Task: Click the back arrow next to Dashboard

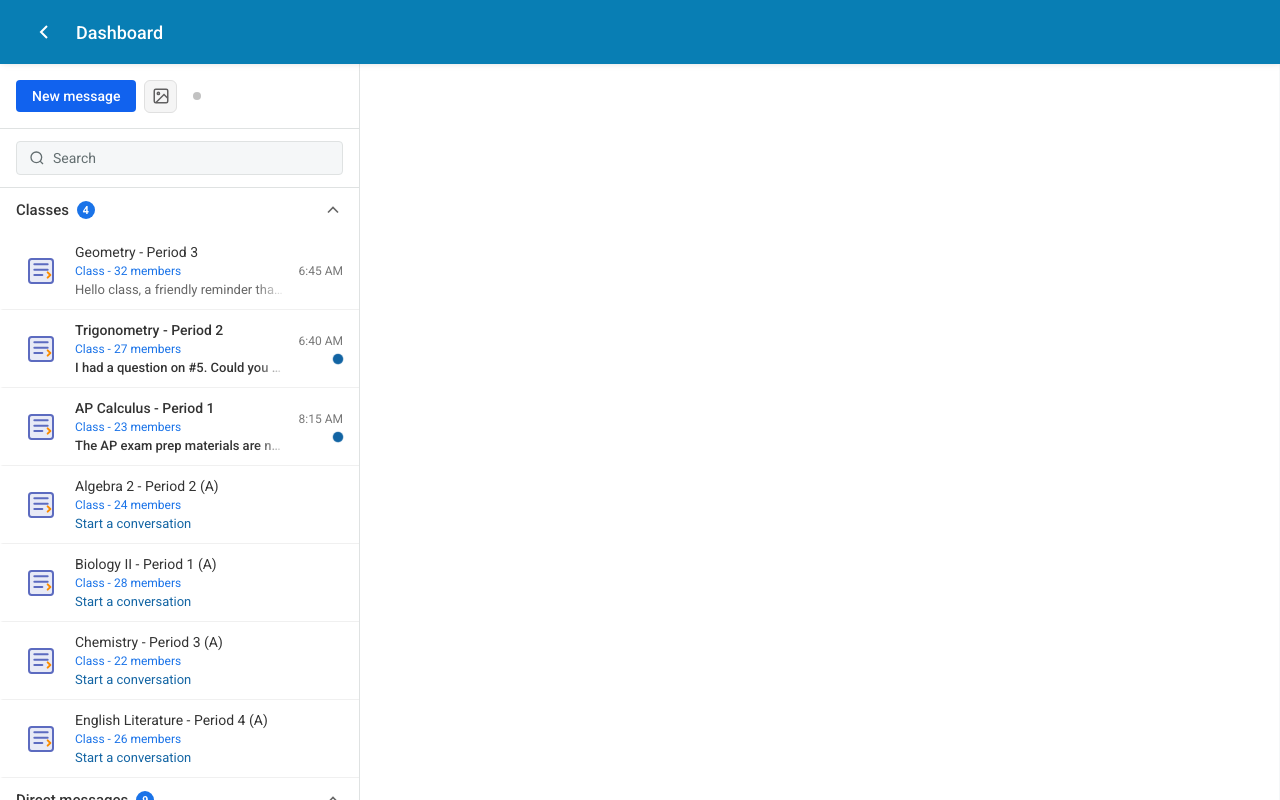Action: pos(43,31)
